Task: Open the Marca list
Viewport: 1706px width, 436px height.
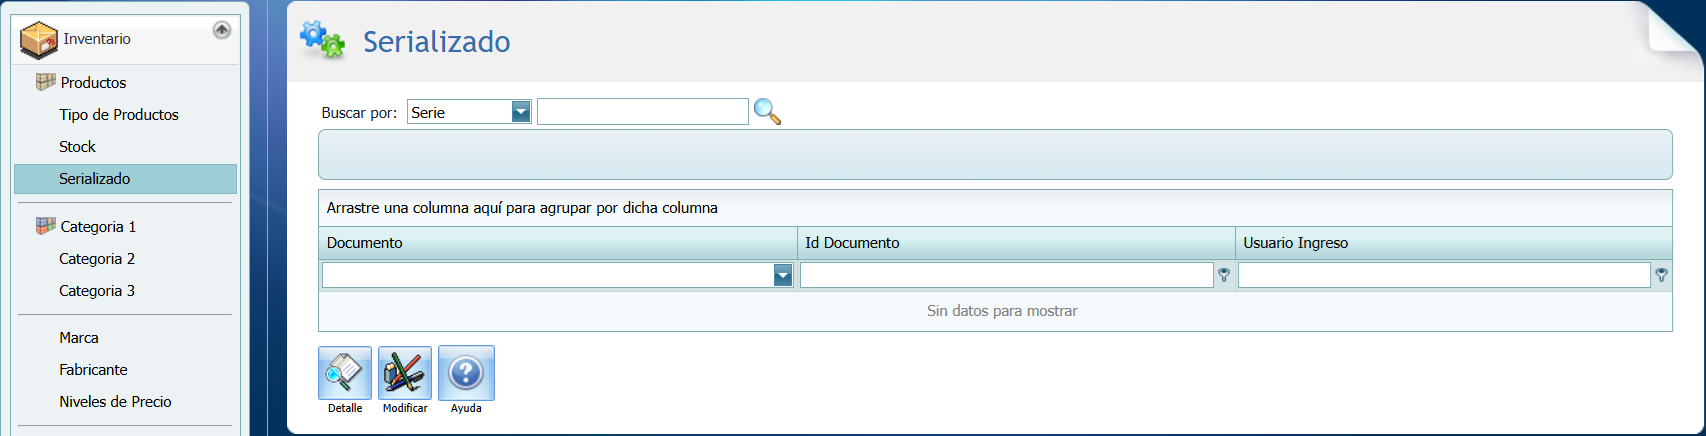Action: coord(79,338)
